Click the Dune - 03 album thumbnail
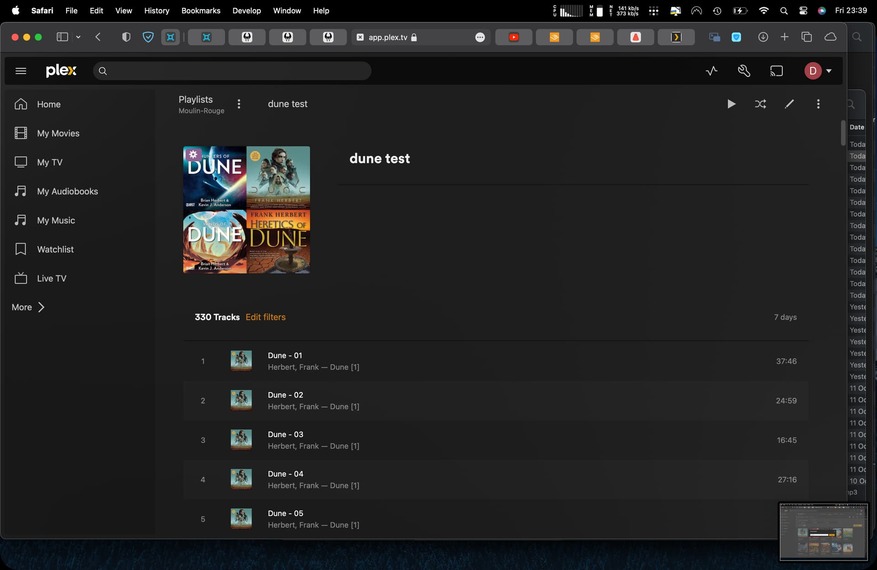This screenshot has height=570, width=877. [241, 440]
